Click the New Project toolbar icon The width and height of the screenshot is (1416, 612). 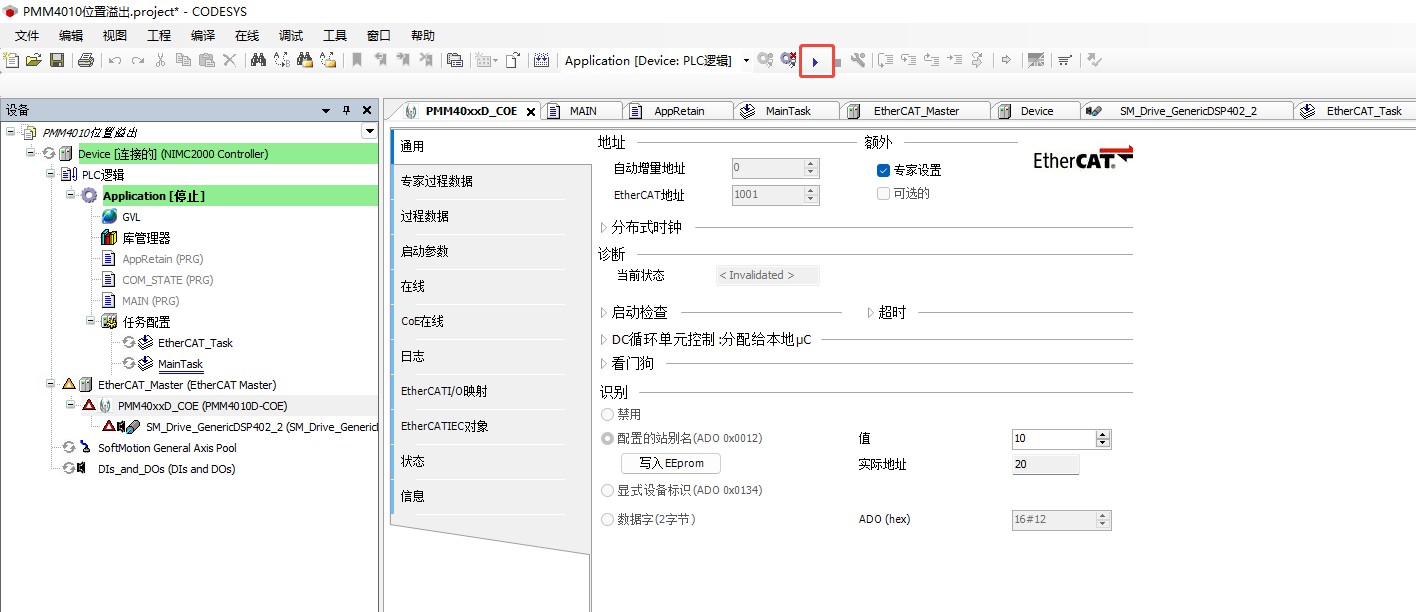click(x=12, y=61)
